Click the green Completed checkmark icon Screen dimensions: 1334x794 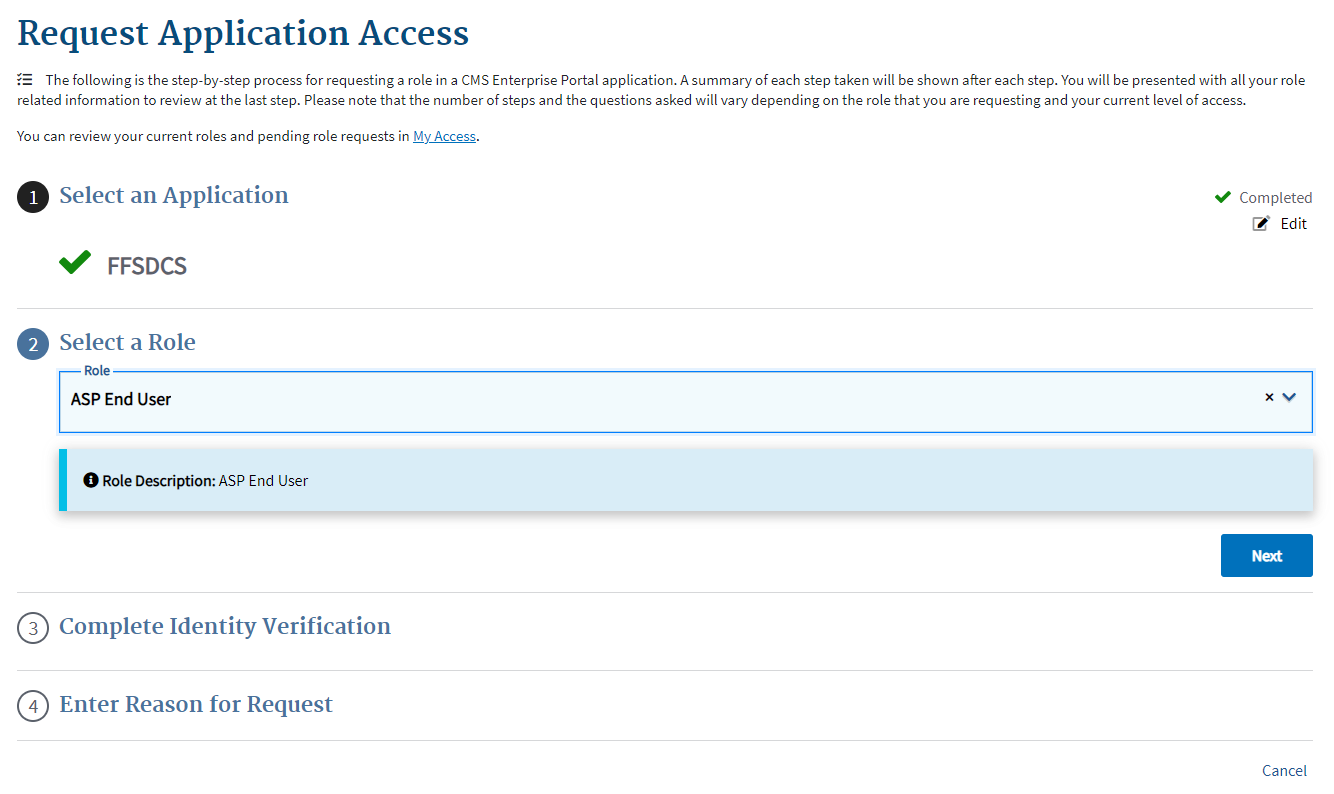click(1222, 197)
